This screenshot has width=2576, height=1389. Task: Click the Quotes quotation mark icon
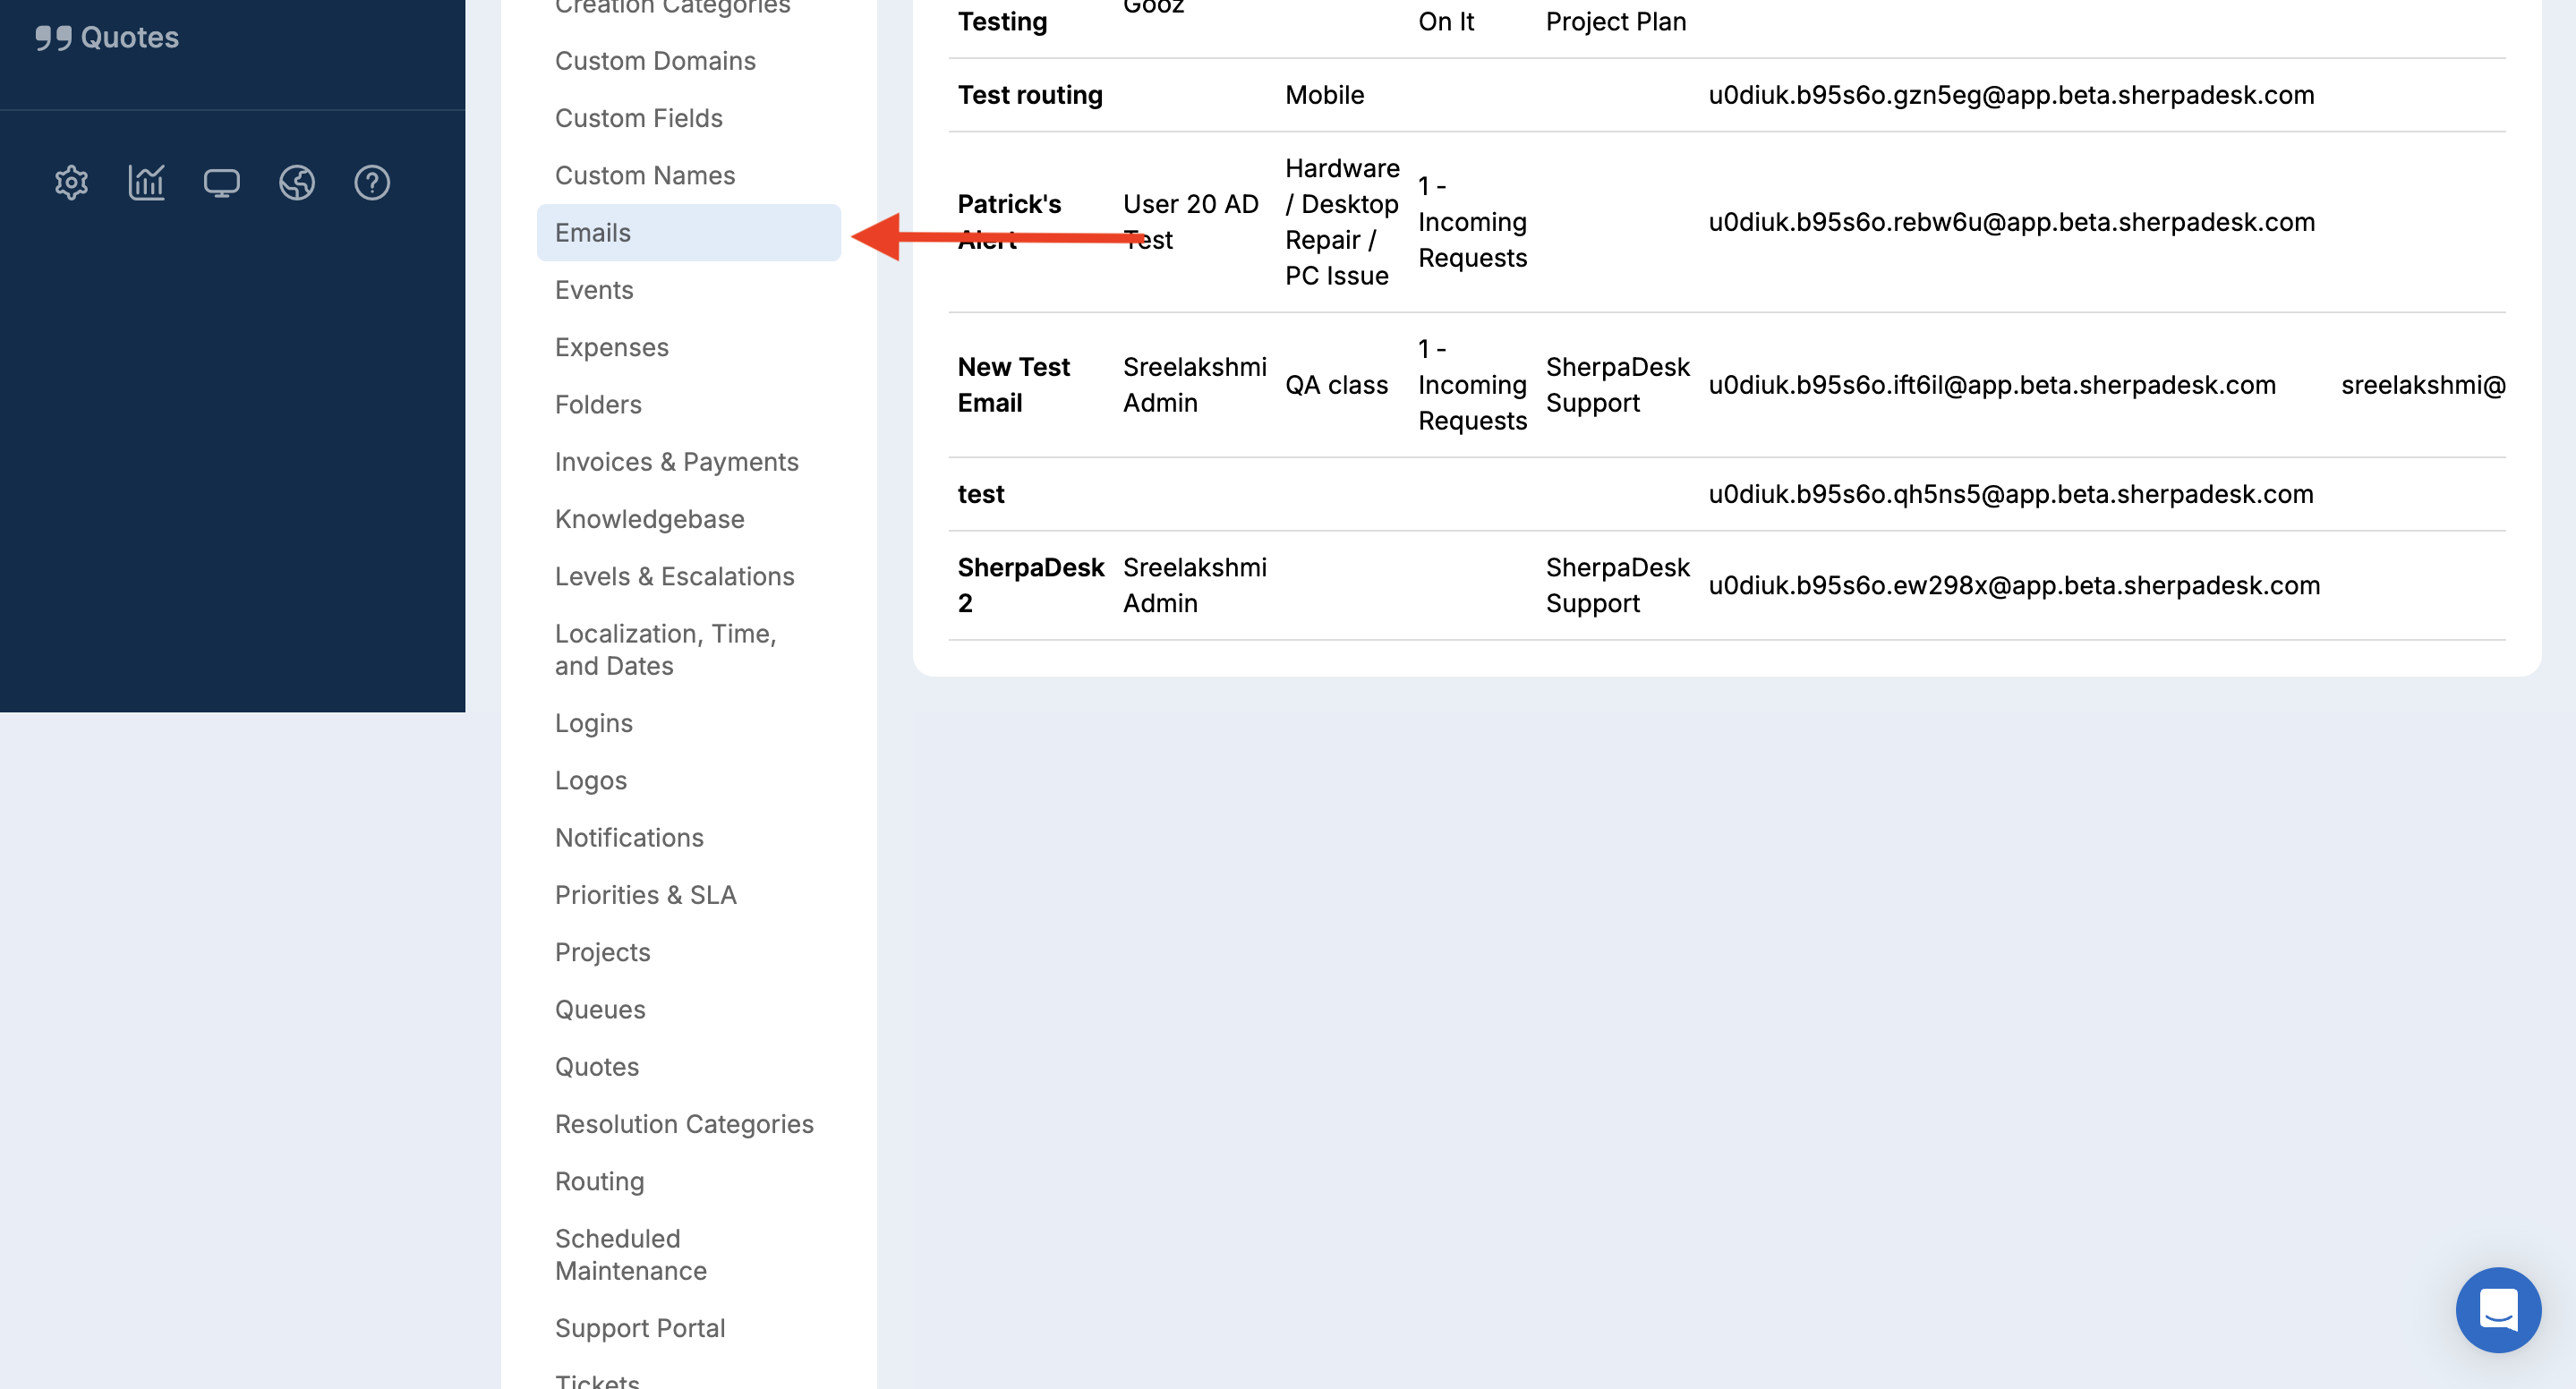pos(54,38)
